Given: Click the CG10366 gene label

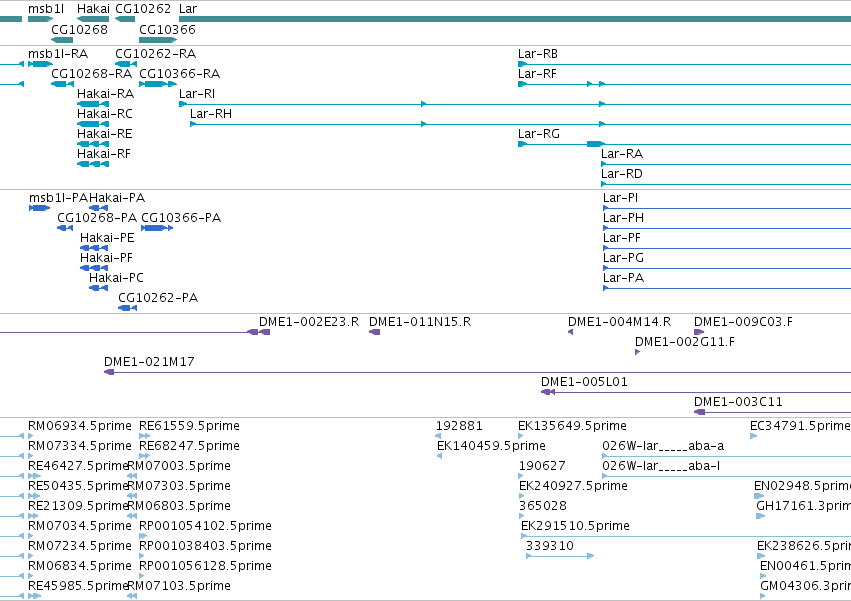Looking at the screenshot, I should pos(167,29).
